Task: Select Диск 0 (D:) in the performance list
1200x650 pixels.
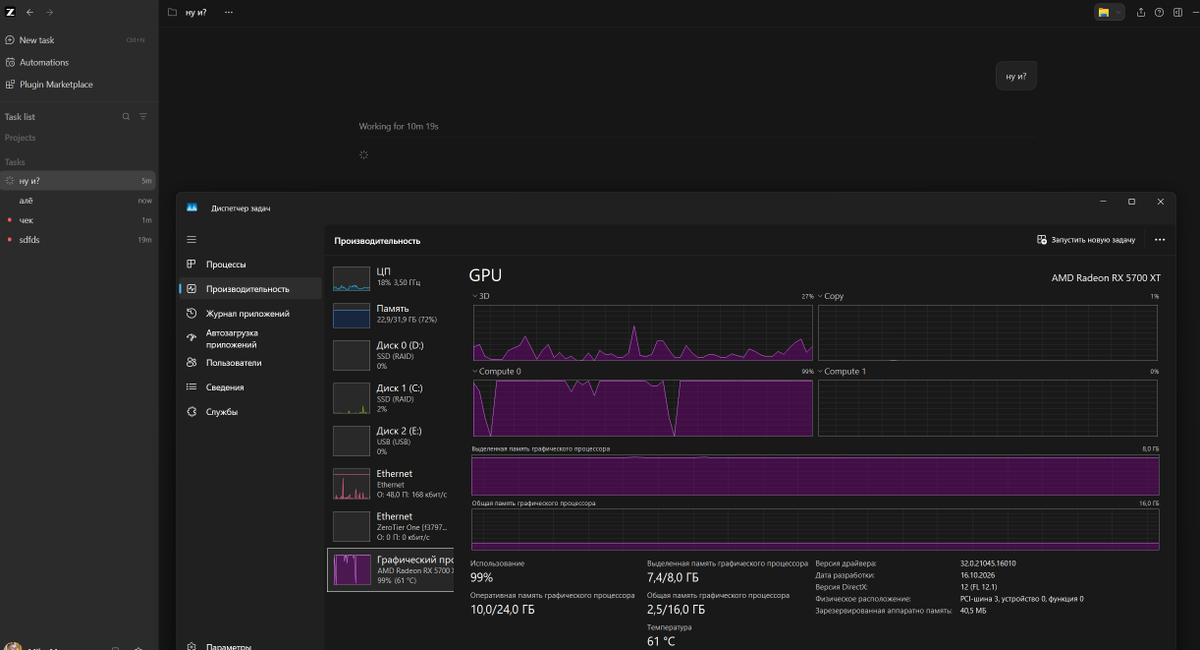Action: pos(390,356)
